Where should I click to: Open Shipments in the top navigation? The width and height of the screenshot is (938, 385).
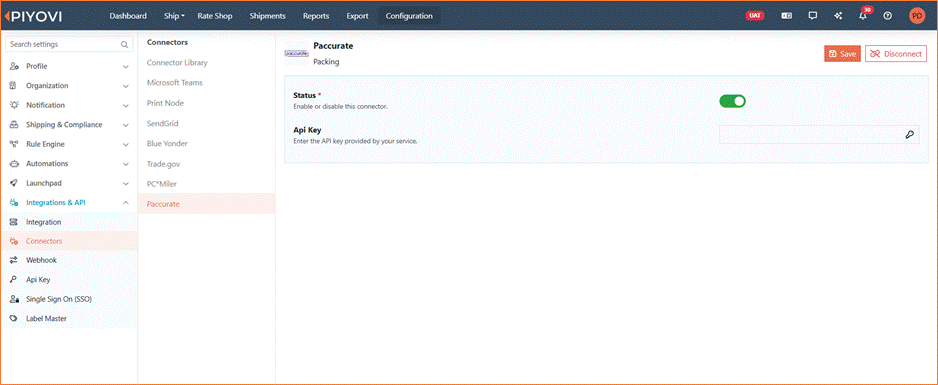click(x=267, y=16)
